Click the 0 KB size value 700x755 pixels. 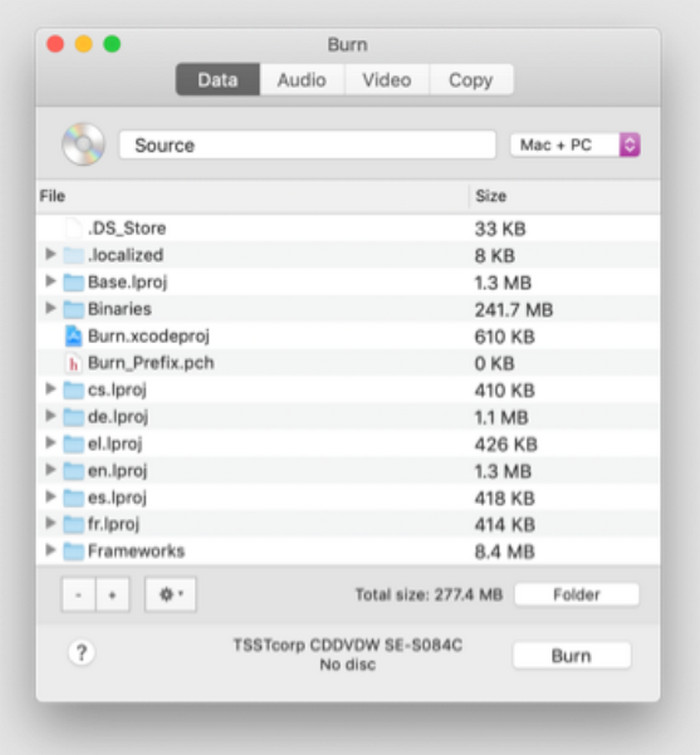pos(494,364)
